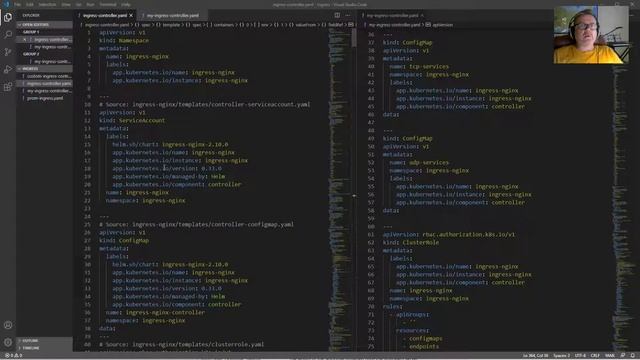Open the Run and Debug view
Viewport: 640px width, 360px height.
(x=8, y=69)
